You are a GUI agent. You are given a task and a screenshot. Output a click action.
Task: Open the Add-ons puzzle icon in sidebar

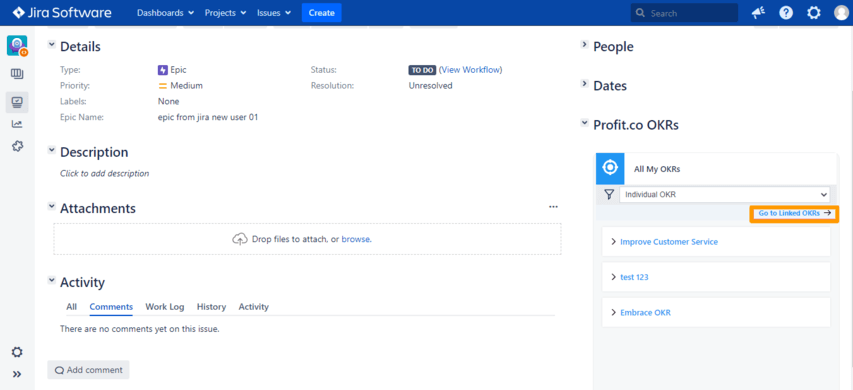pyautogui.click(x=17, y=146)
